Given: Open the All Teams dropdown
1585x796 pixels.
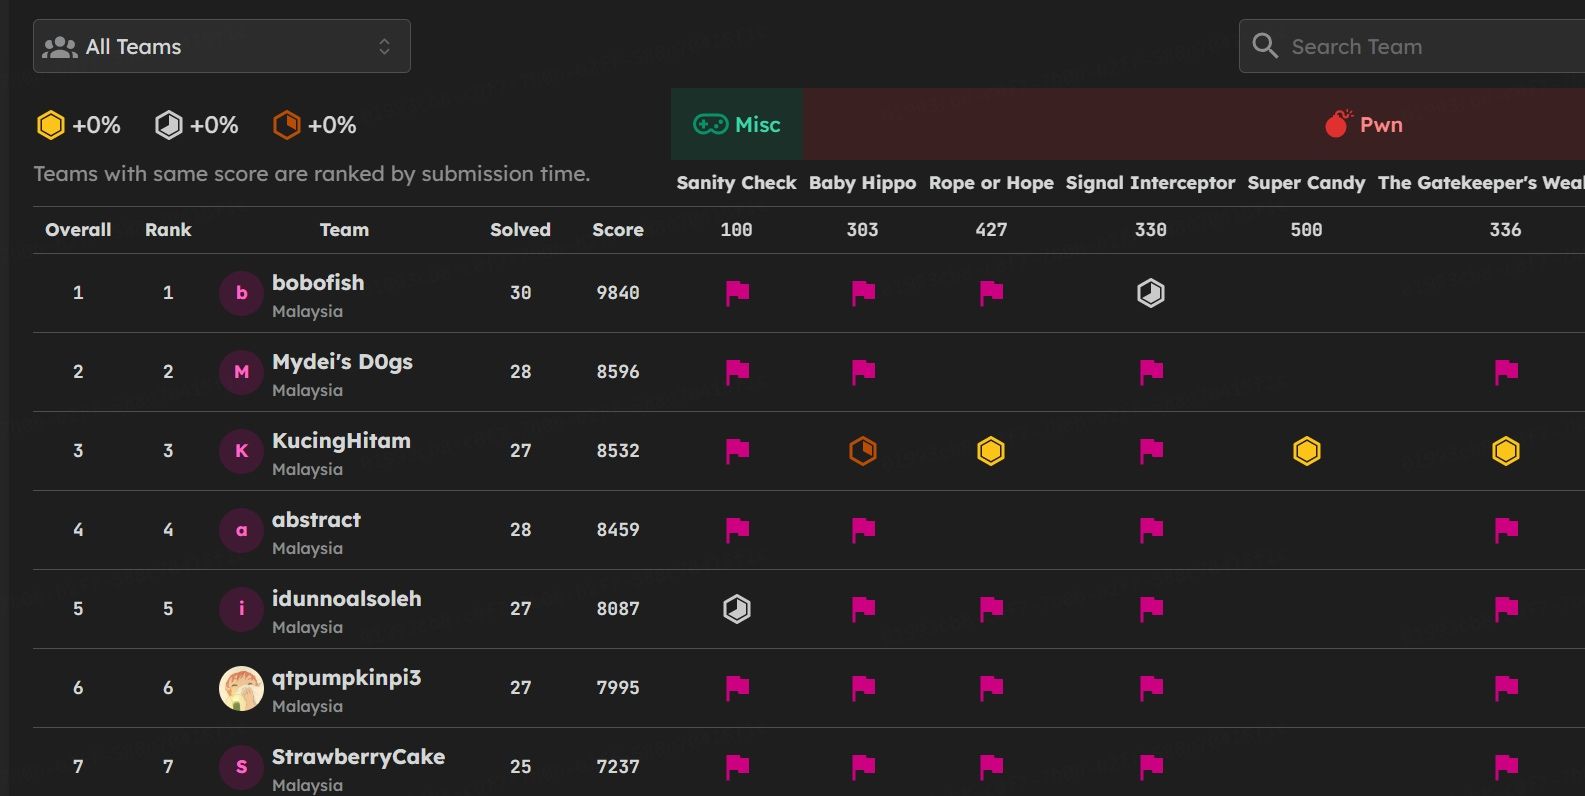Looking at the screenshot, I should (x=221, y=46).
